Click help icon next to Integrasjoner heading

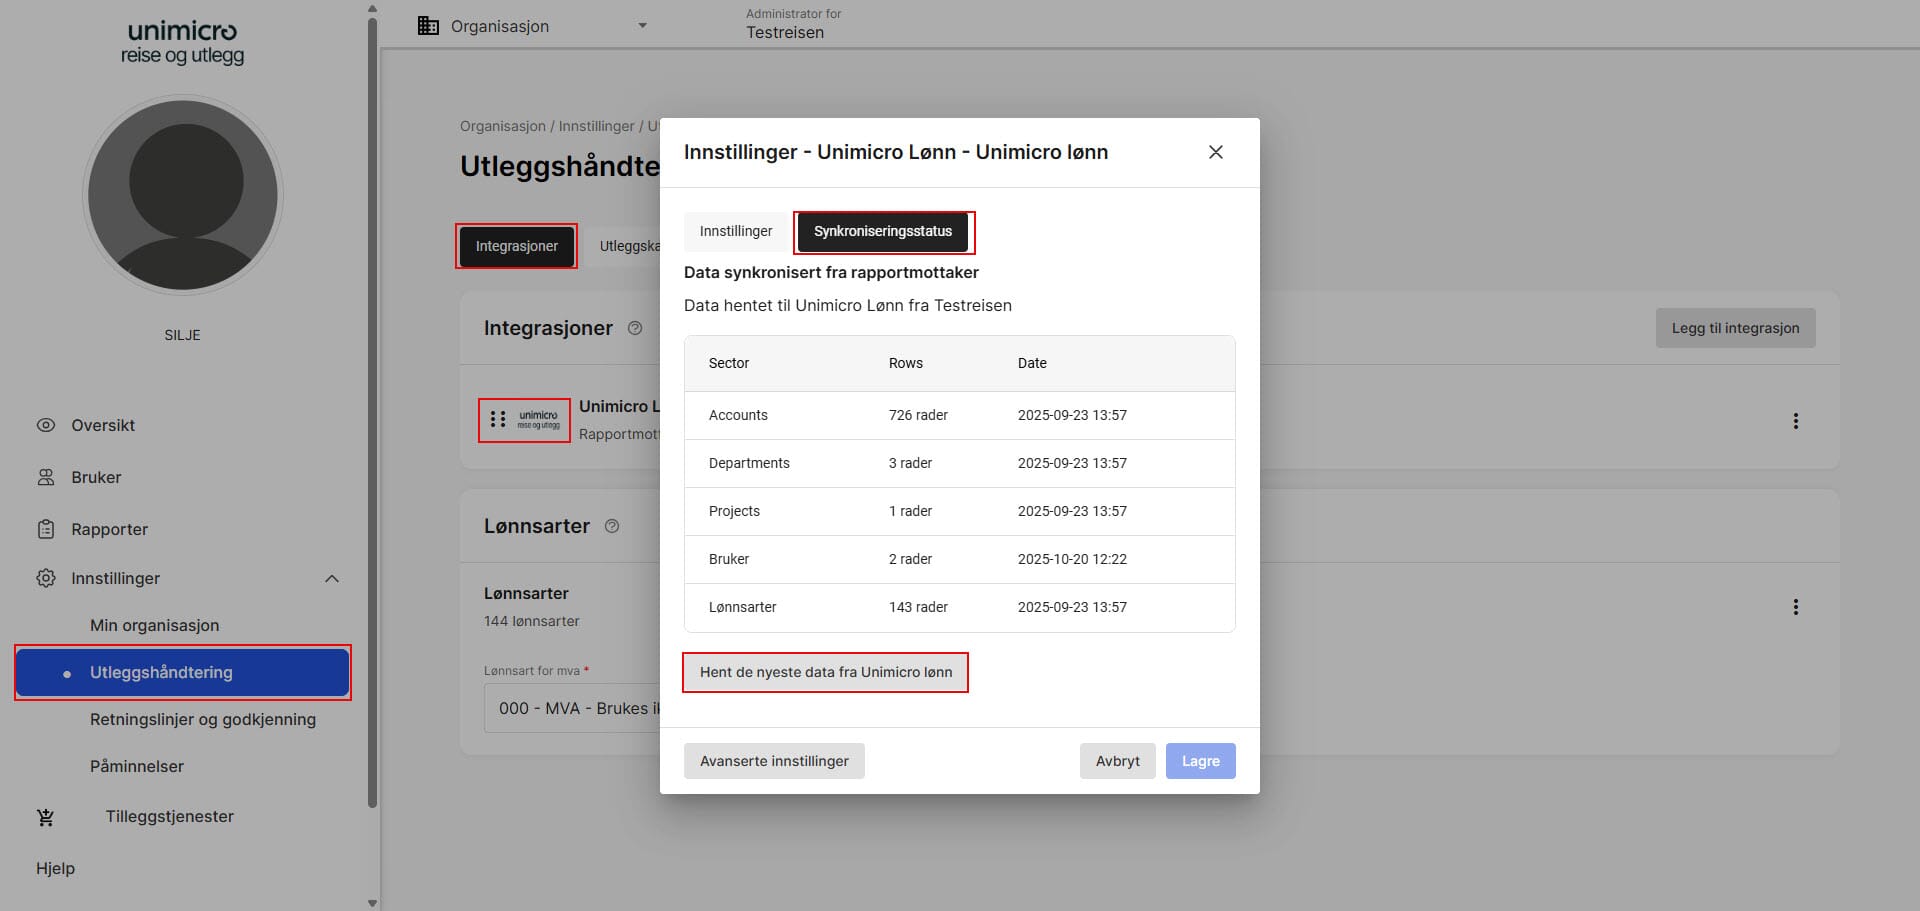635,328
